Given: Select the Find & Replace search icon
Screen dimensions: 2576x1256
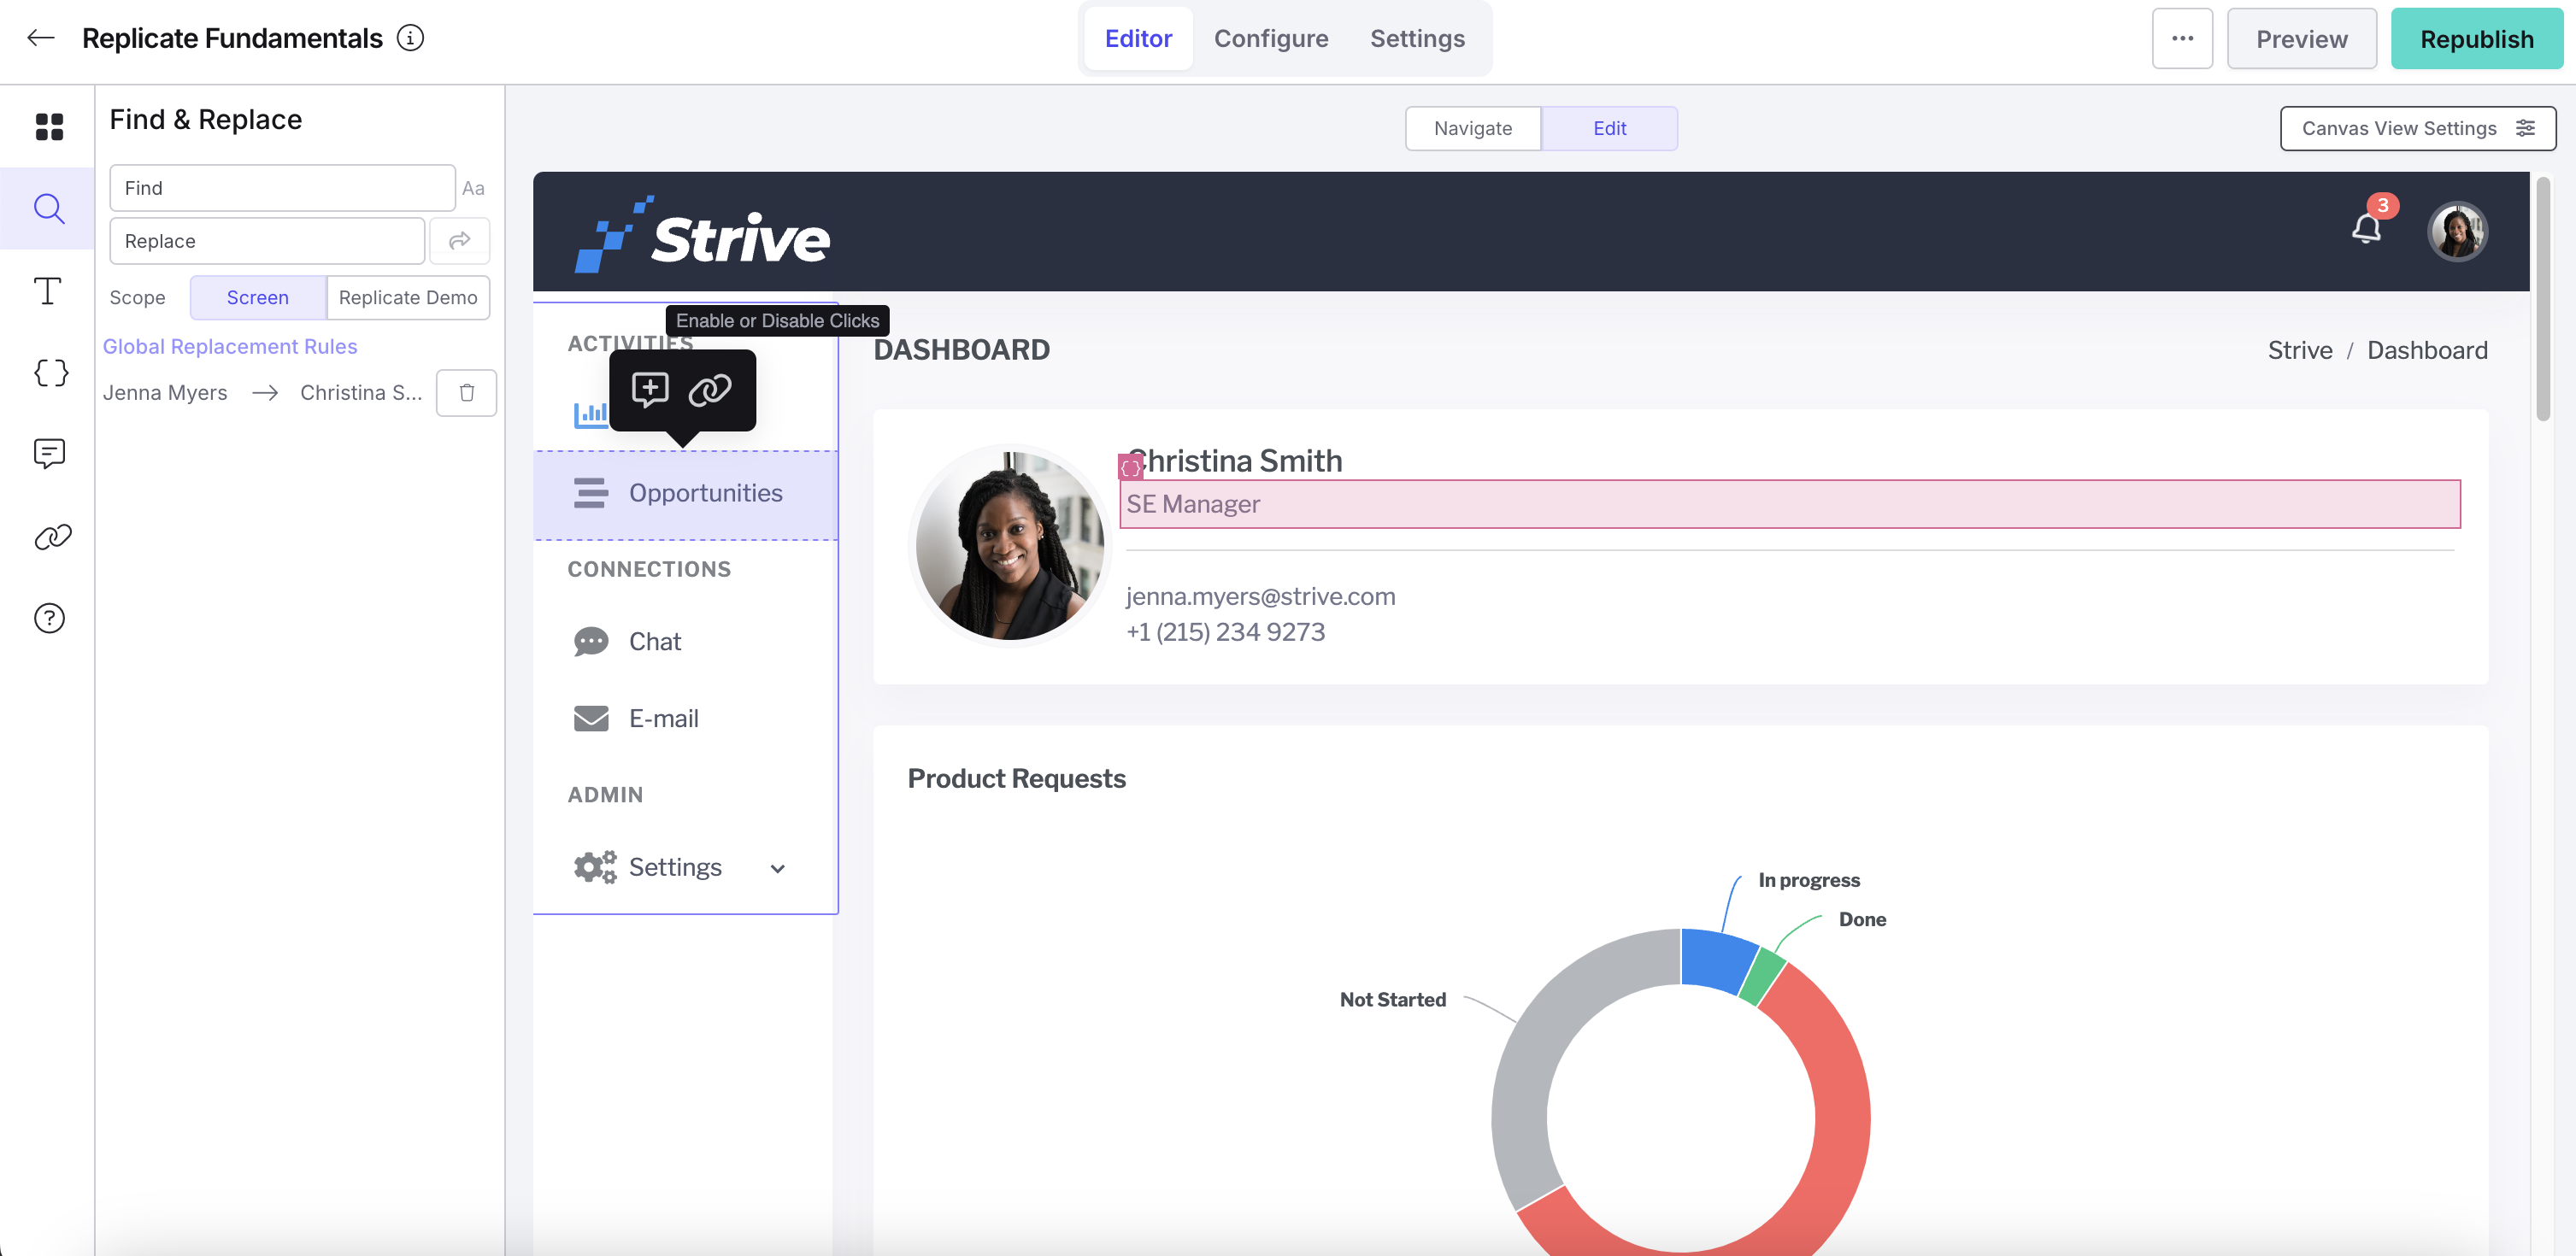Looking at the screenshot, I should click(x=49, y=208).
